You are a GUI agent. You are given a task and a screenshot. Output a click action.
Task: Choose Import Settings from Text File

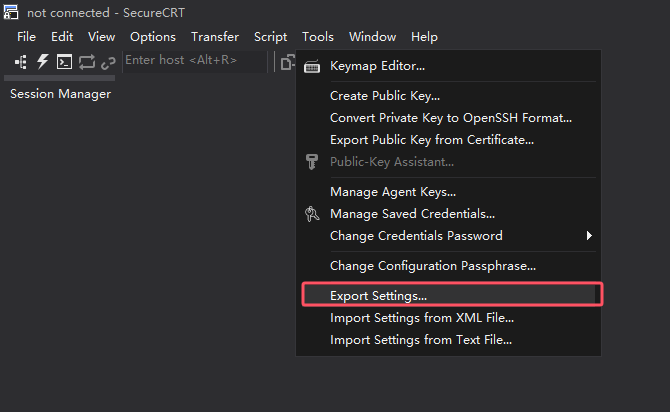(449, 340)
